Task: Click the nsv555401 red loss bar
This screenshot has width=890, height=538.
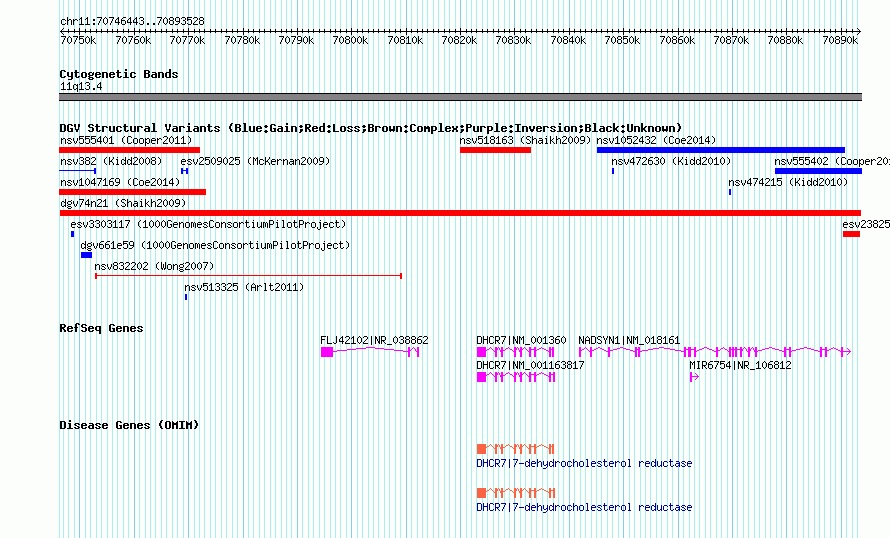Action: [129, 150]
